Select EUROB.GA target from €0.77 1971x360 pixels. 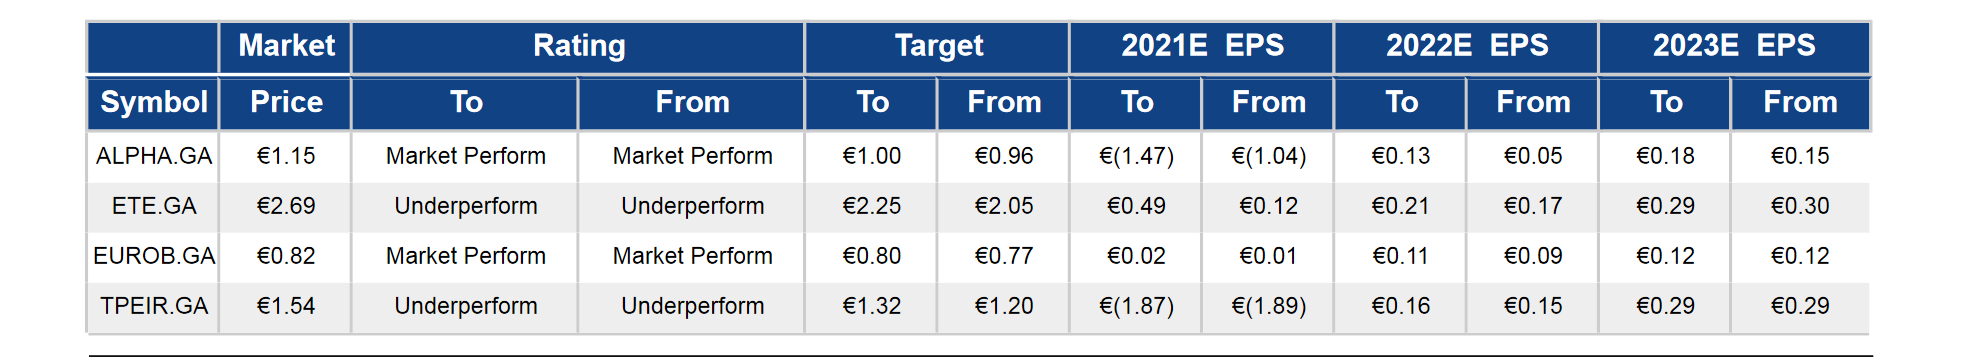pyautogui.click(x=1004, y=256)
